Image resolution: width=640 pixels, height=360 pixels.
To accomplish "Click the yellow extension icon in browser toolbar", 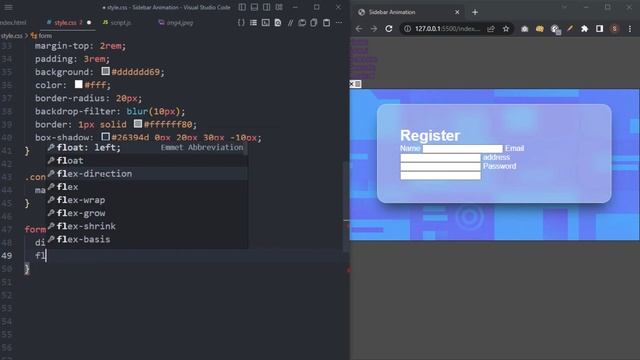I will pos(540,29).
